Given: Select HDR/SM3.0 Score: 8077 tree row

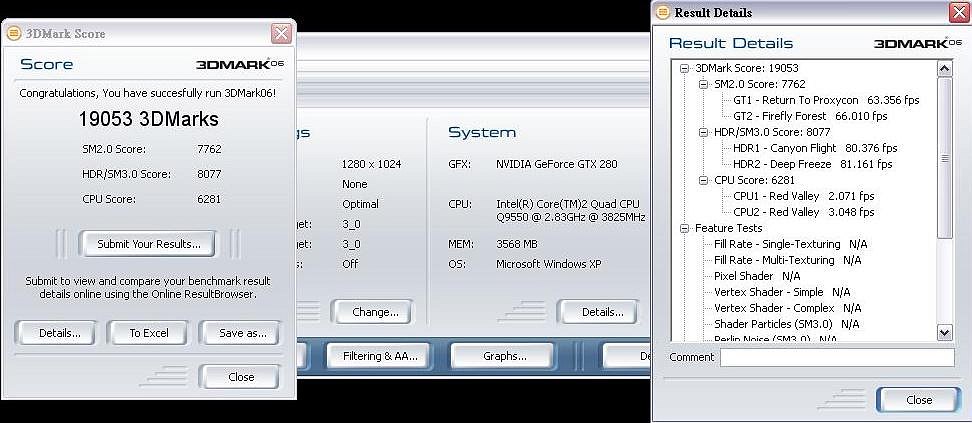Looking at the screenshot, I should tap(772, 132).
